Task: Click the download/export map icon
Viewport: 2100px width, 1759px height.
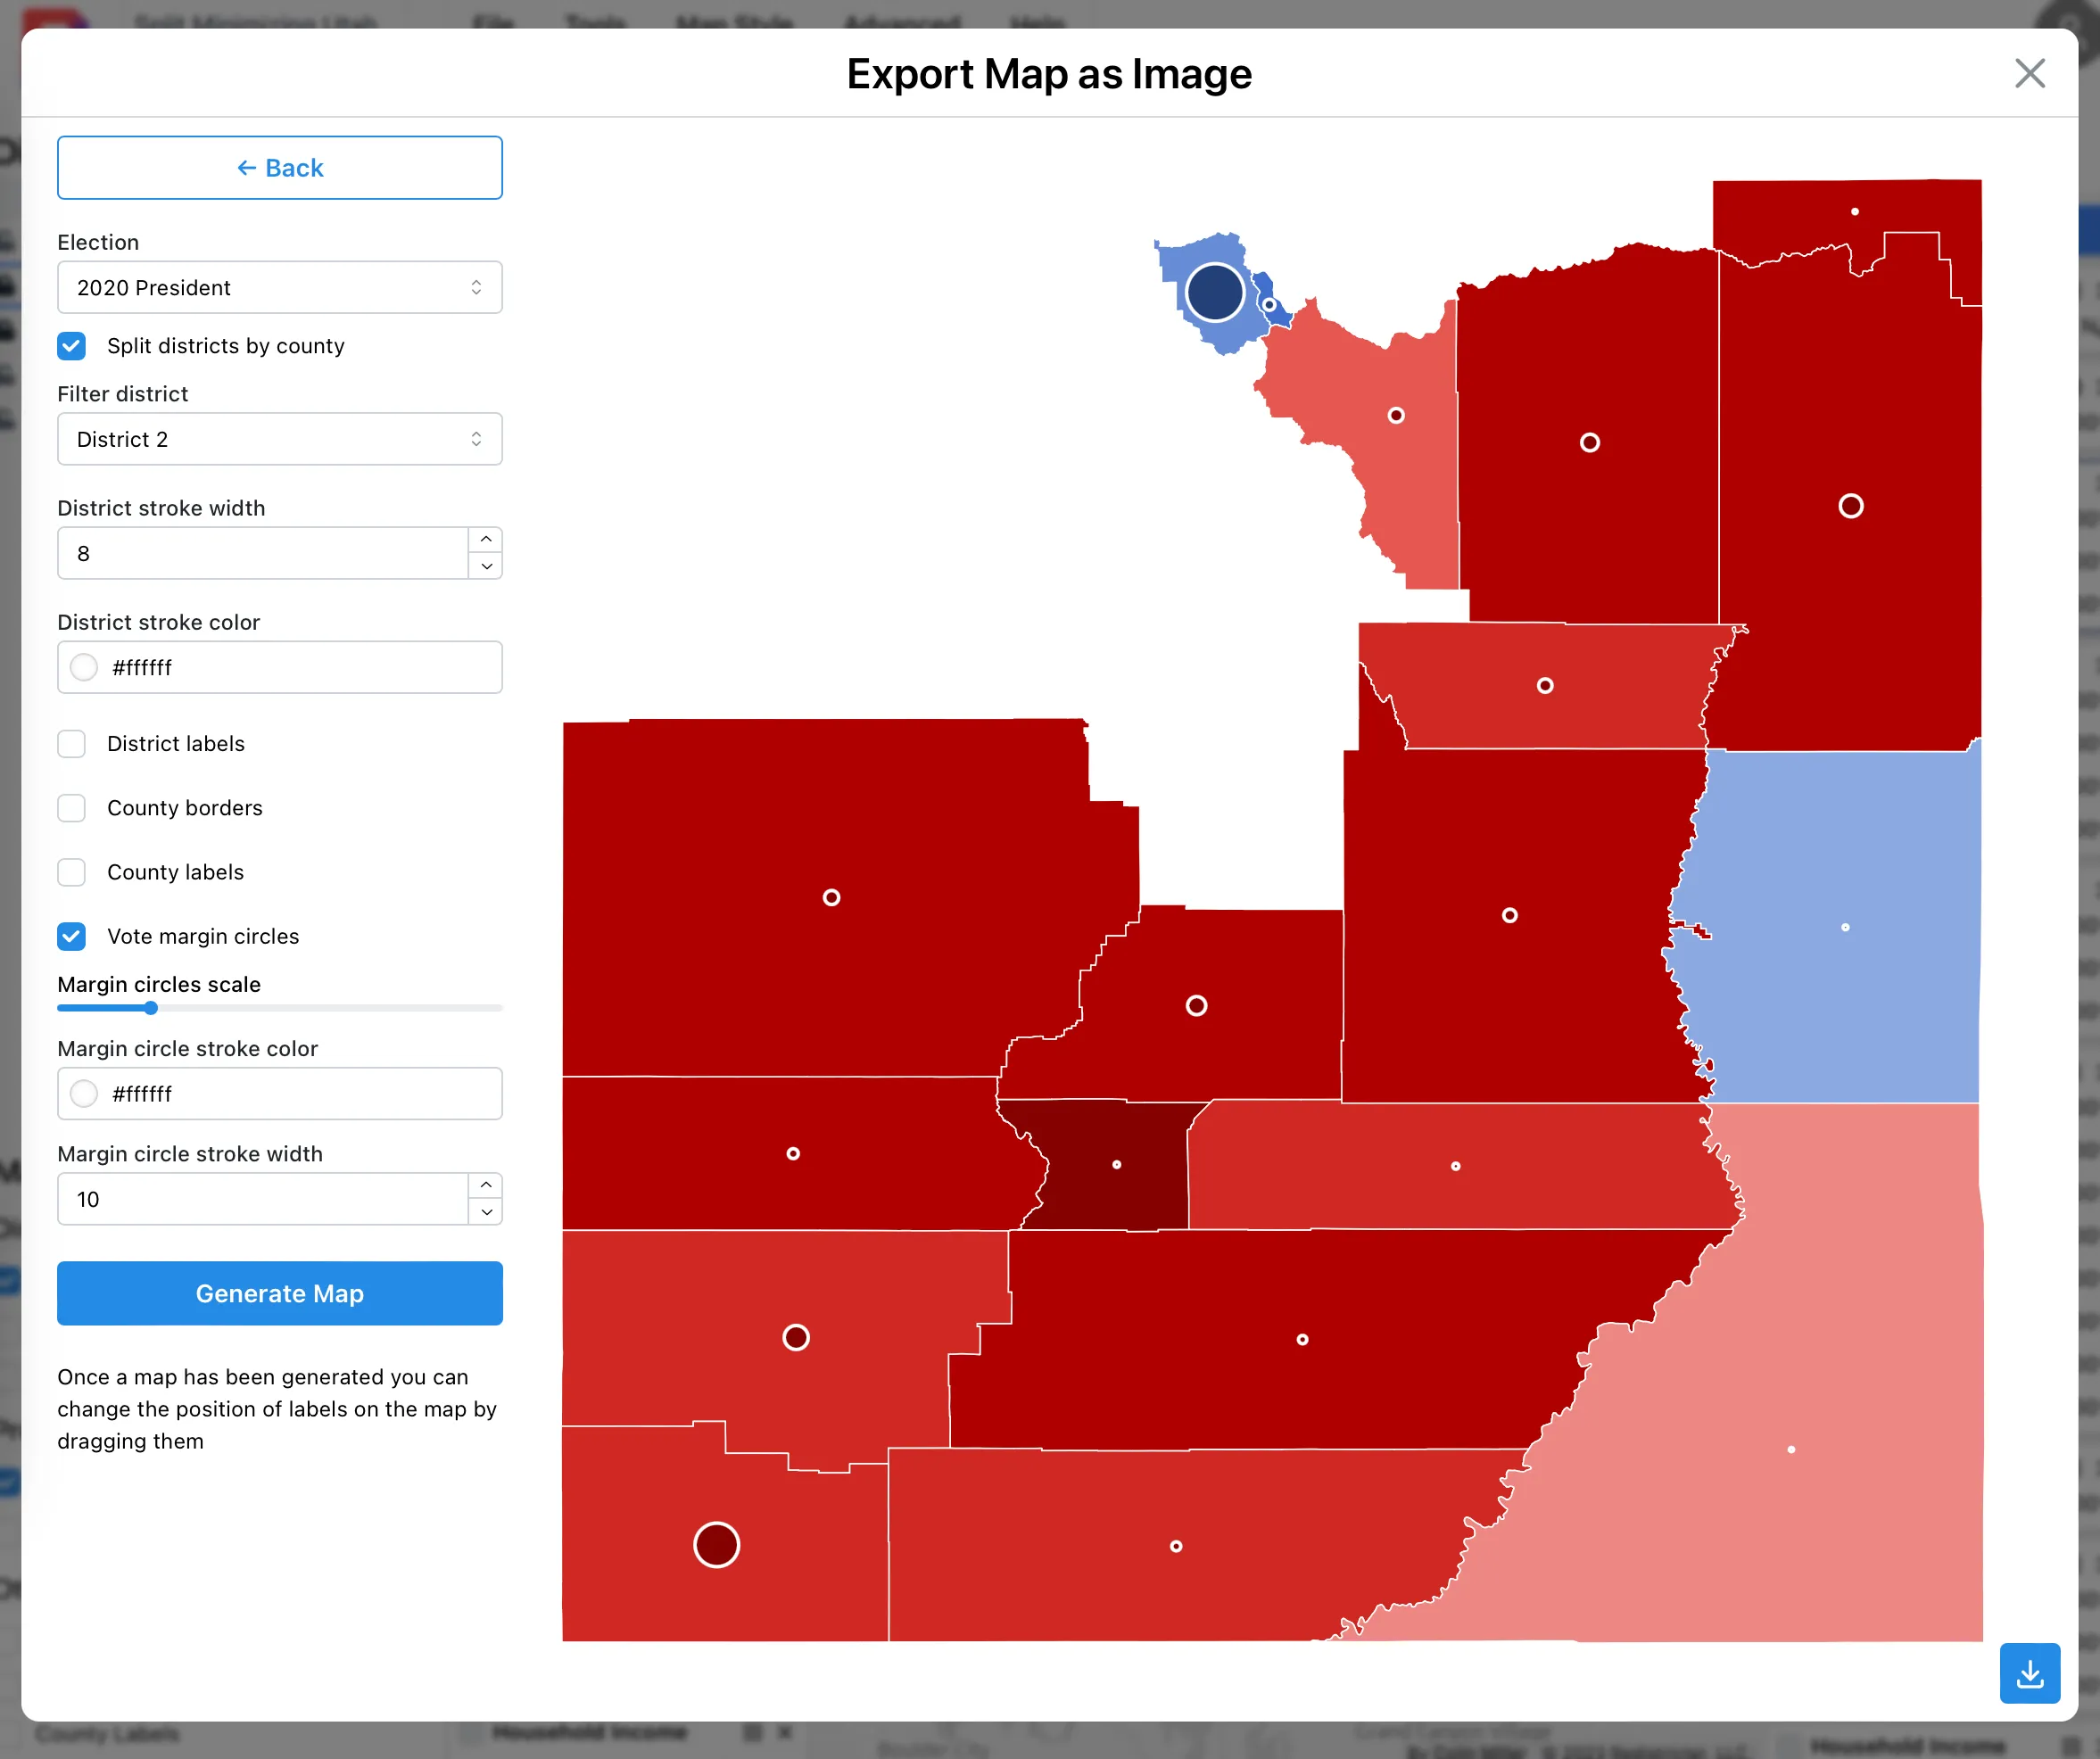Action: (x=2030, y=1670)
